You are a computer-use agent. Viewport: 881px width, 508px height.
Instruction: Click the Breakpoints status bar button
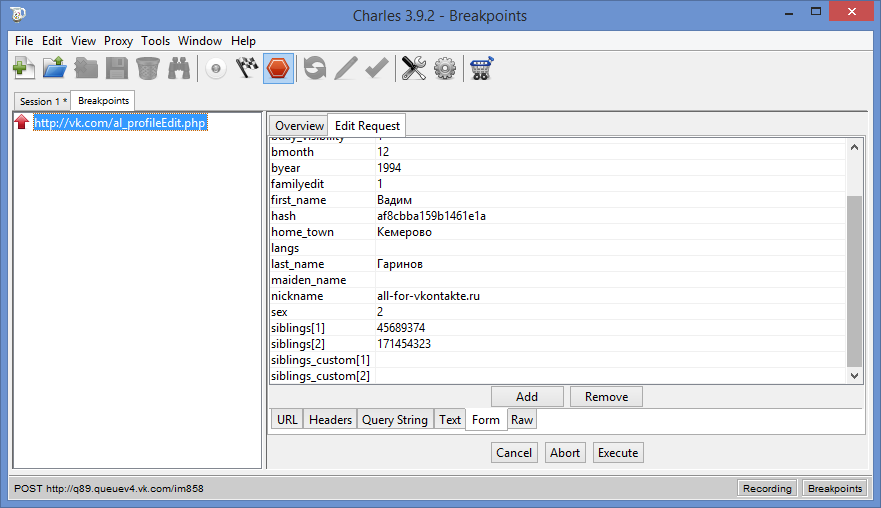[x=835, y=488]
